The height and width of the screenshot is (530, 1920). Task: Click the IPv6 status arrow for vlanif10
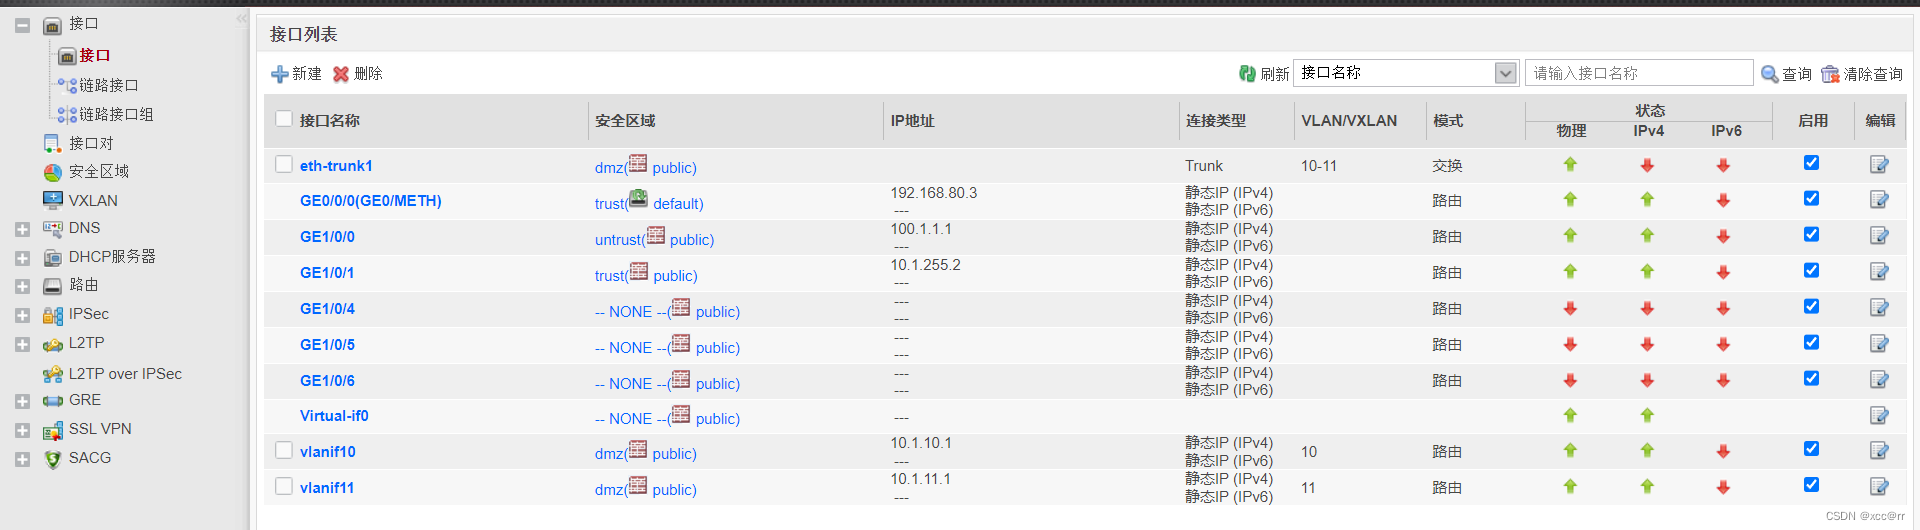tap(1723, 451)
